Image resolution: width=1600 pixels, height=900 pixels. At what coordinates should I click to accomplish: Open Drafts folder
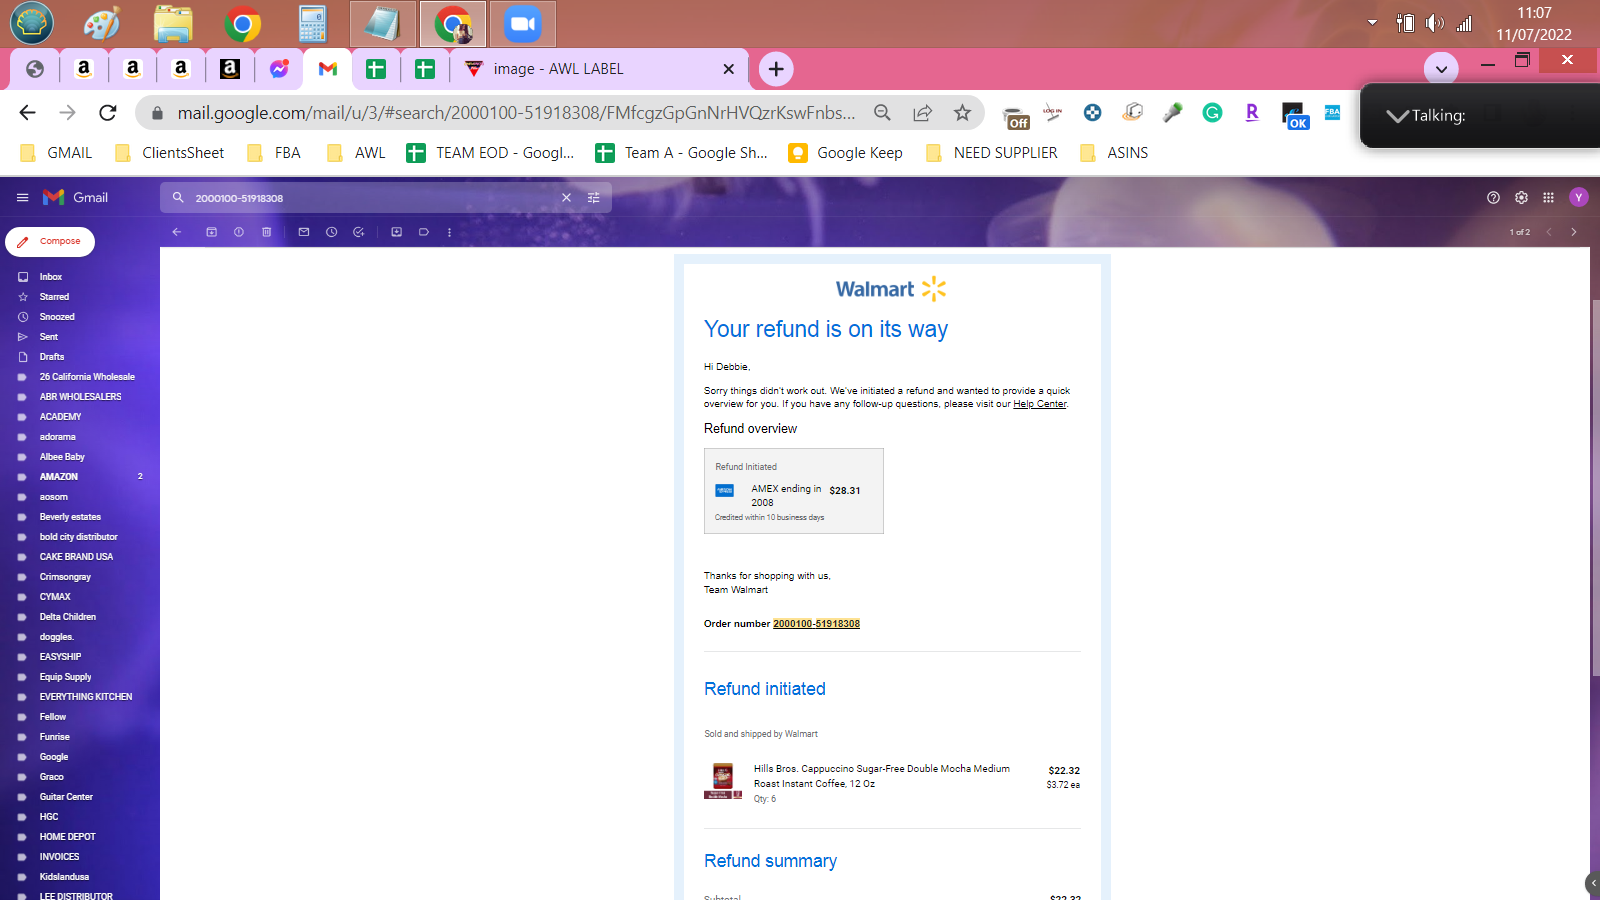(x=52, y=357)
